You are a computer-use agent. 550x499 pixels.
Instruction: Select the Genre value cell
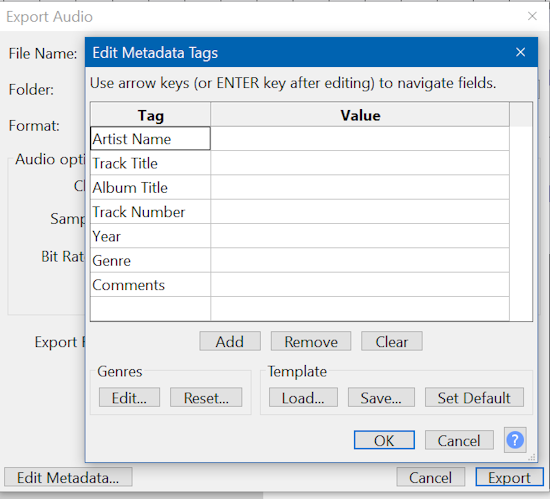[x=360, y=260]
